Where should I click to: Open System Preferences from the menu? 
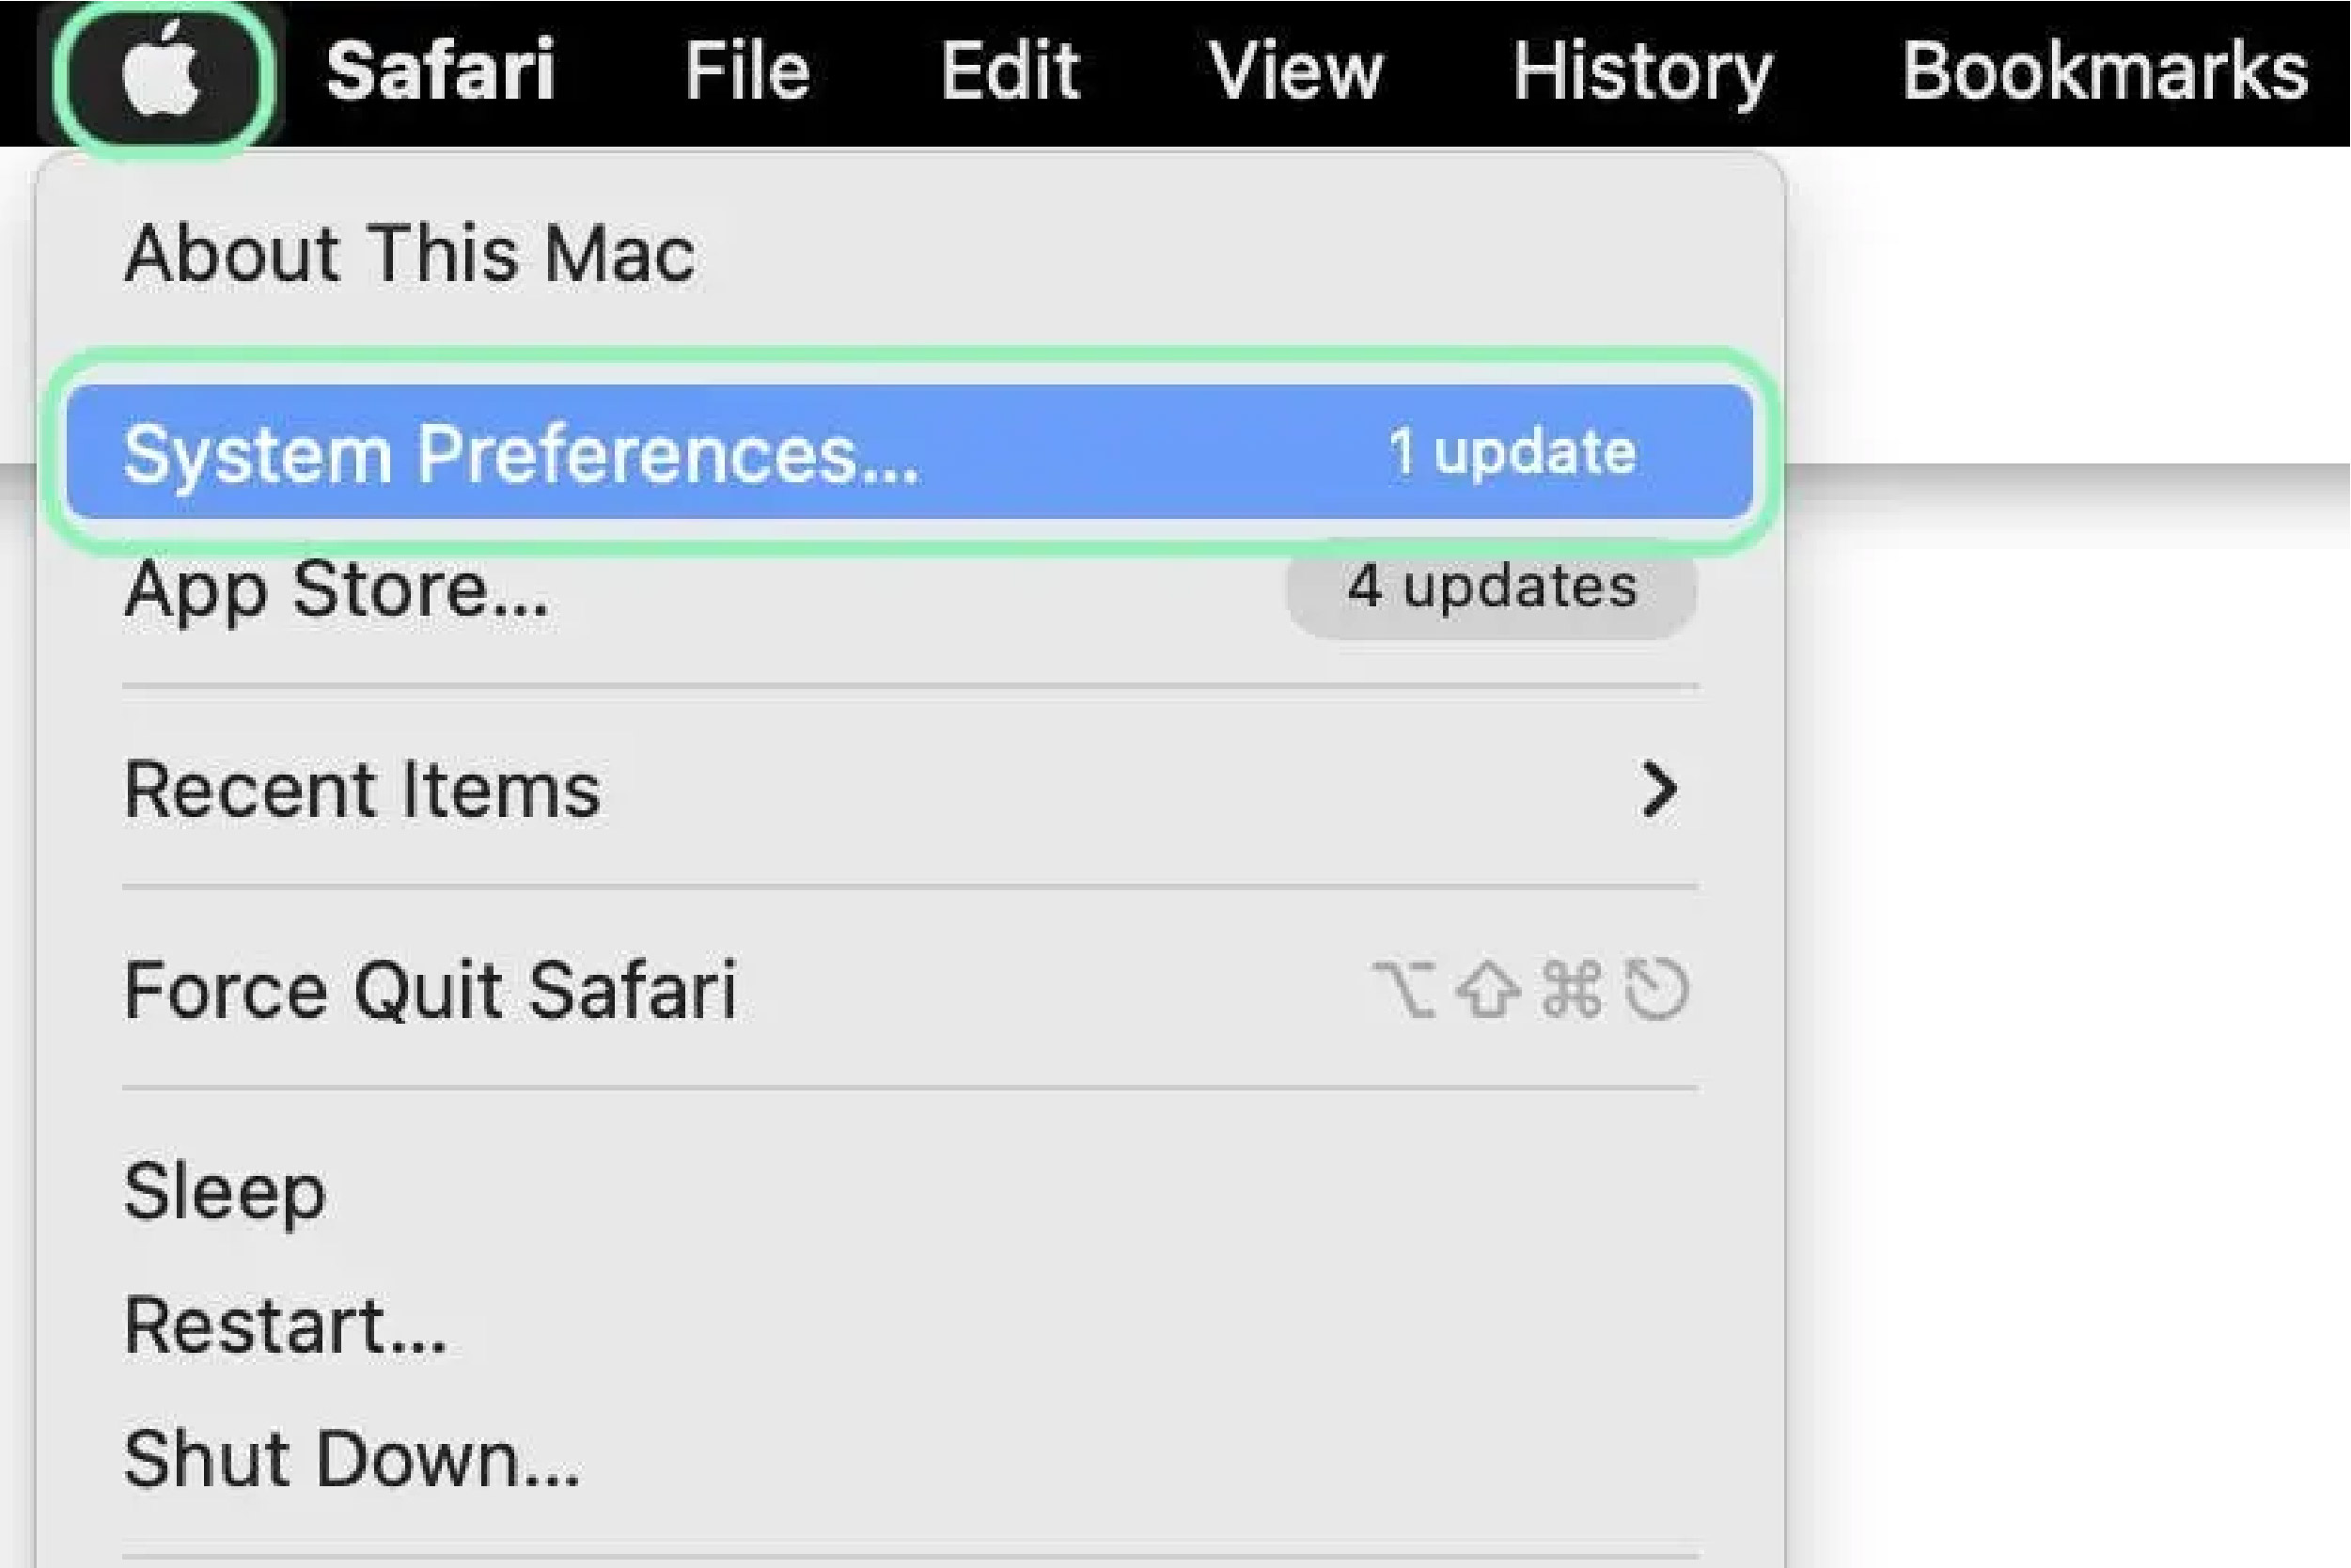point(909,452)
